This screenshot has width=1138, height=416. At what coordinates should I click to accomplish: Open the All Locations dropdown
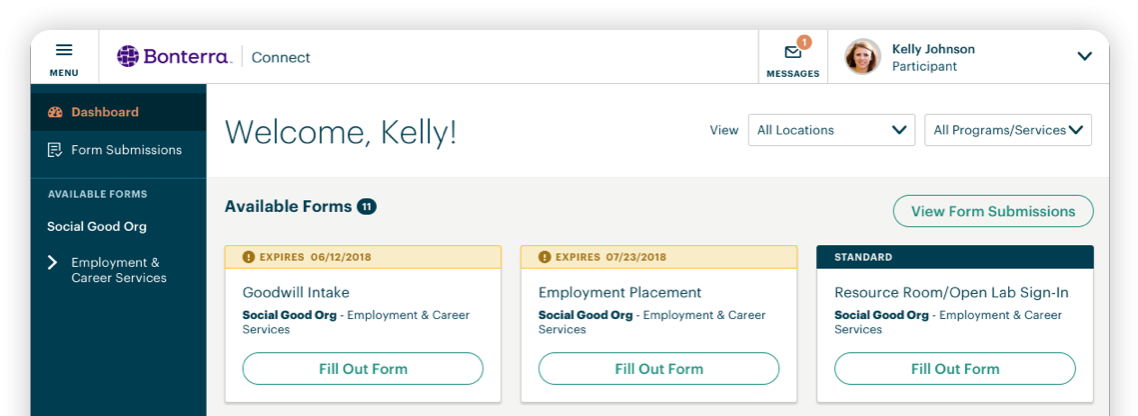coord(831,130)
